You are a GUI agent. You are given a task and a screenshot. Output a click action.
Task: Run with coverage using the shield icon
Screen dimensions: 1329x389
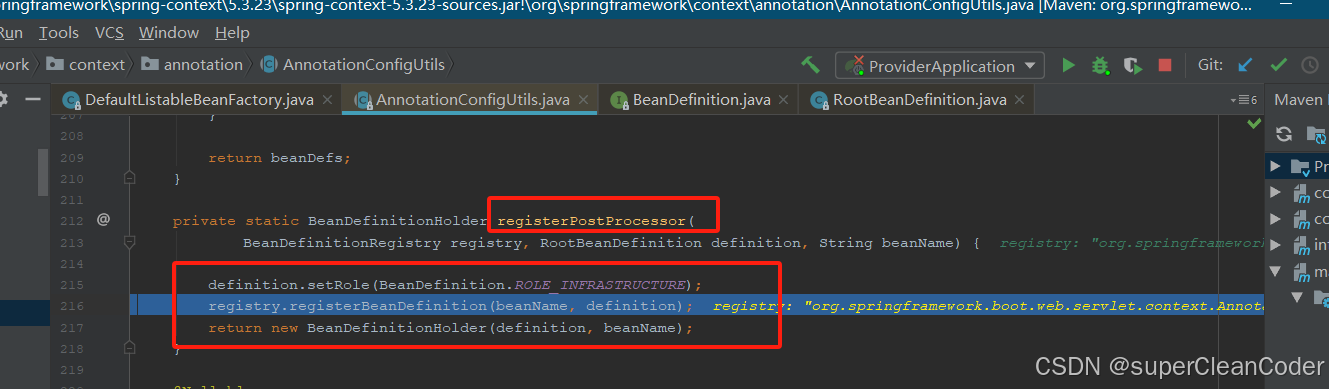coord(1132,65)
